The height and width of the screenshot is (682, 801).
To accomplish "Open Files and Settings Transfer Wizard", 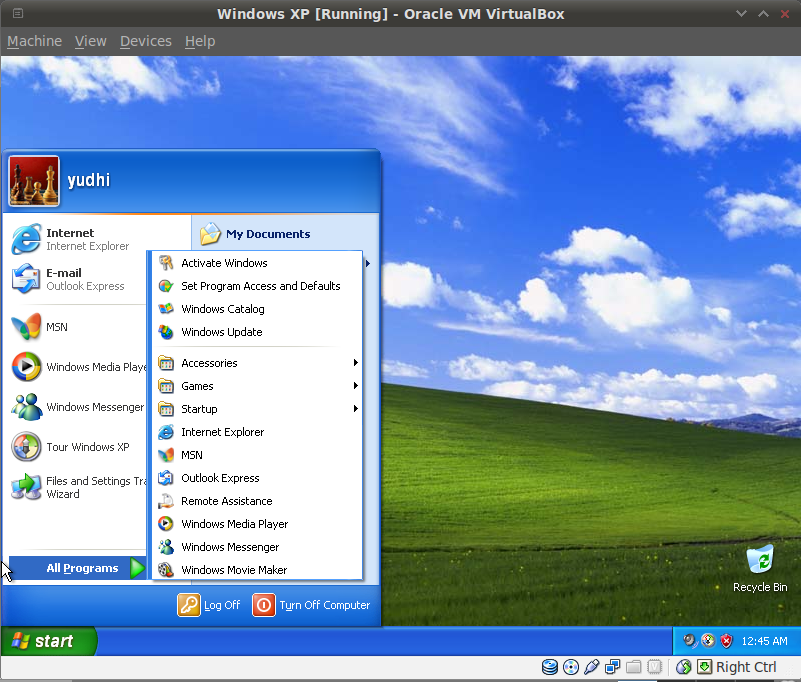I will click(x=77, y=487).
